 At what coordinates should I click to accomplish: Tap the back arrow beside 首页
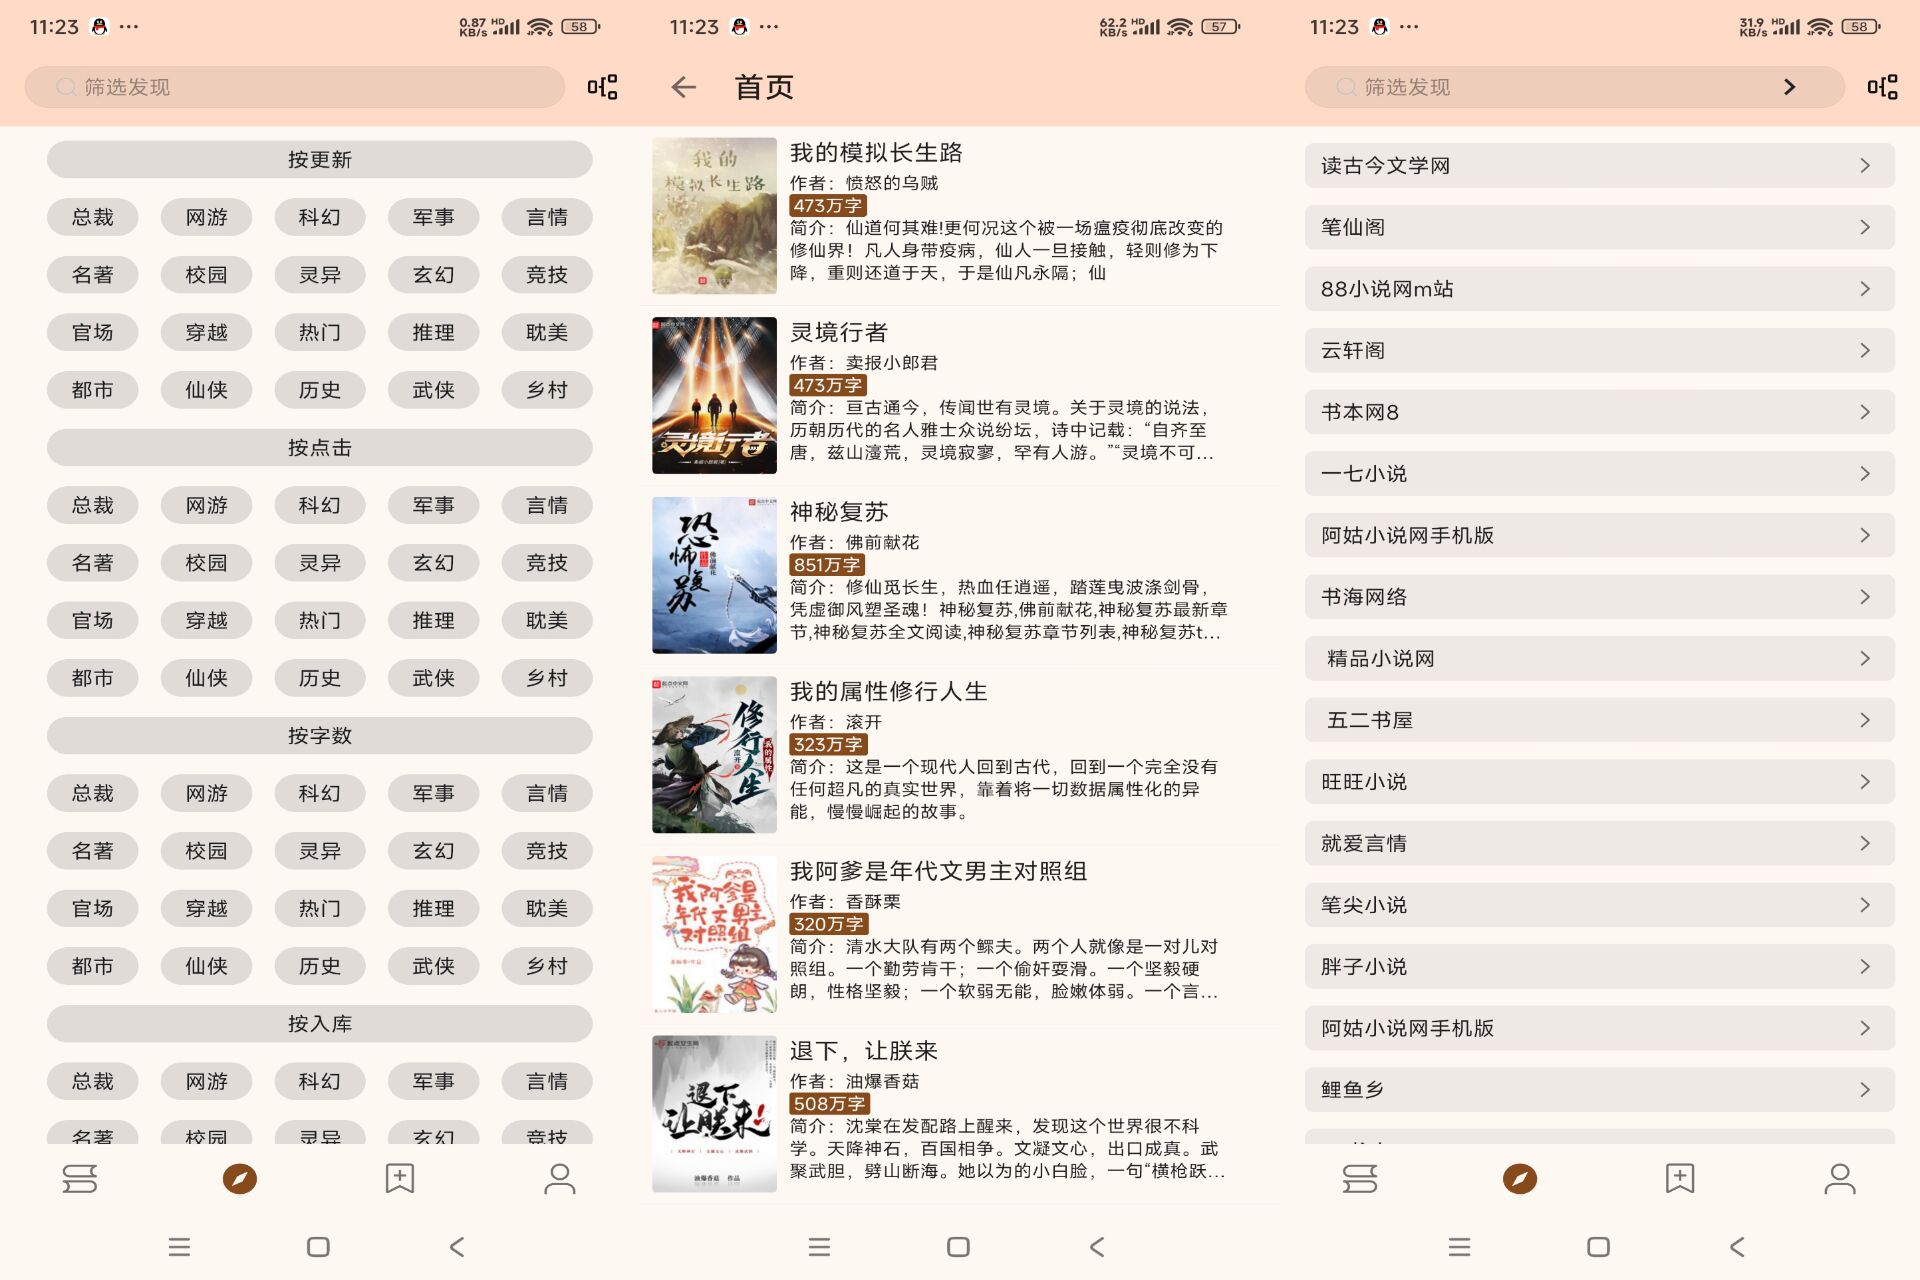click(684, 87)
